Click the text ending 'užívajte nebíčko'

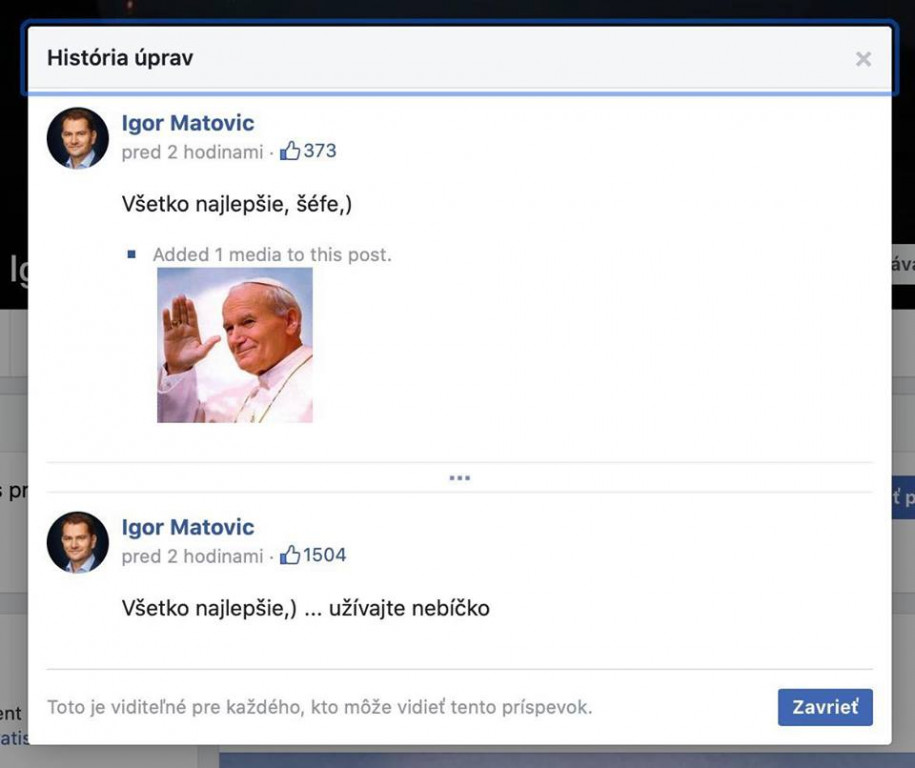tap(305, 608)
